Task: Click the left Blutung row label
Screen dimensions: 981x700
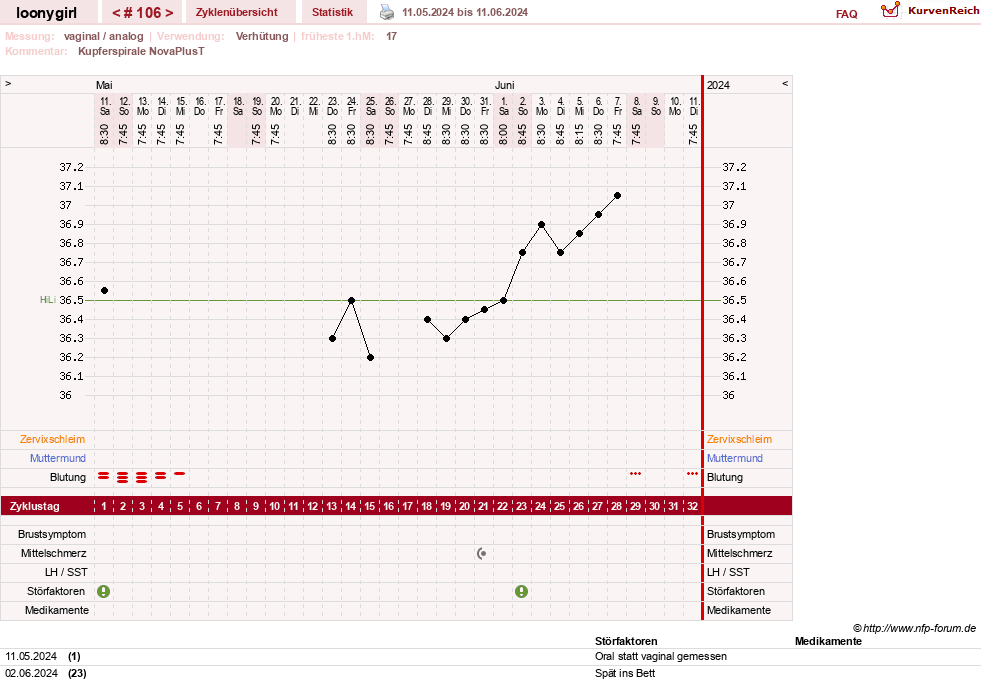Action: point(68,477)
